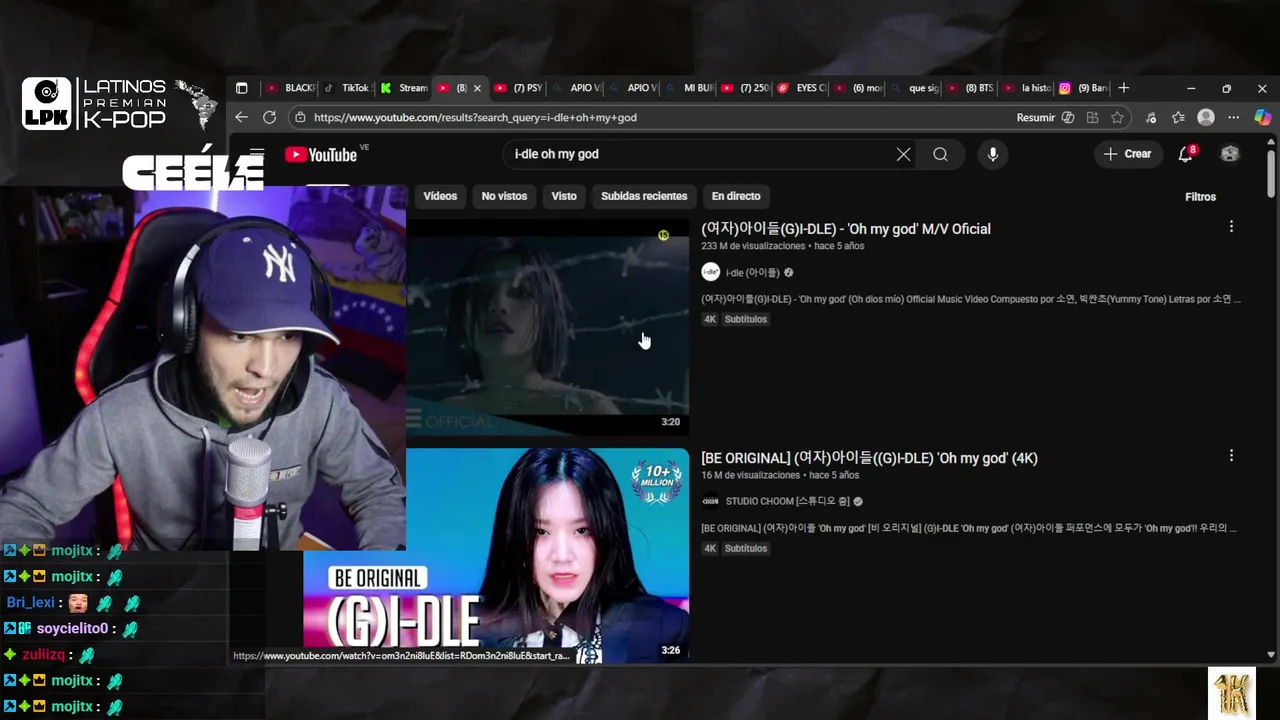Select the Subidas recientes filter chip
The width and height of the screenshot is (1280, 720).
(x=644, y=196)
